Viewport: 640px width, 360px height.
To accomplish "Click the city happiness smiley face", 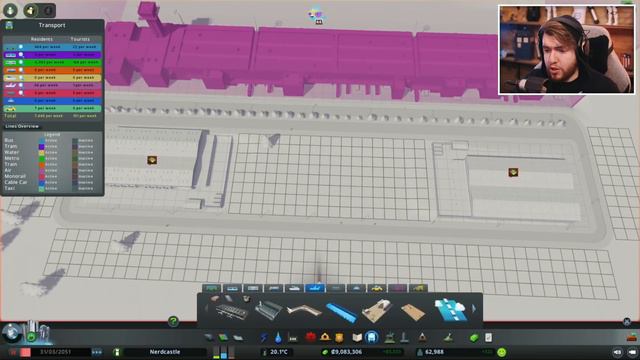I will tap(502, 352).
